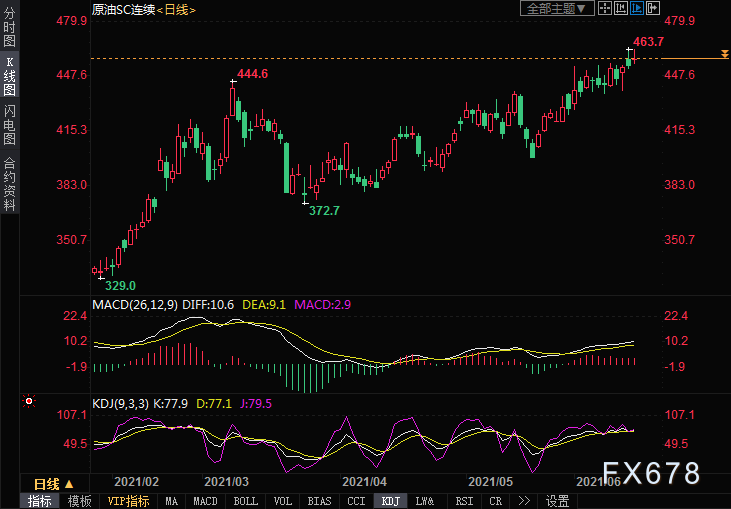The image size is (731, 509).
Task: Switch to K线图 side tab
Action: 9,76
